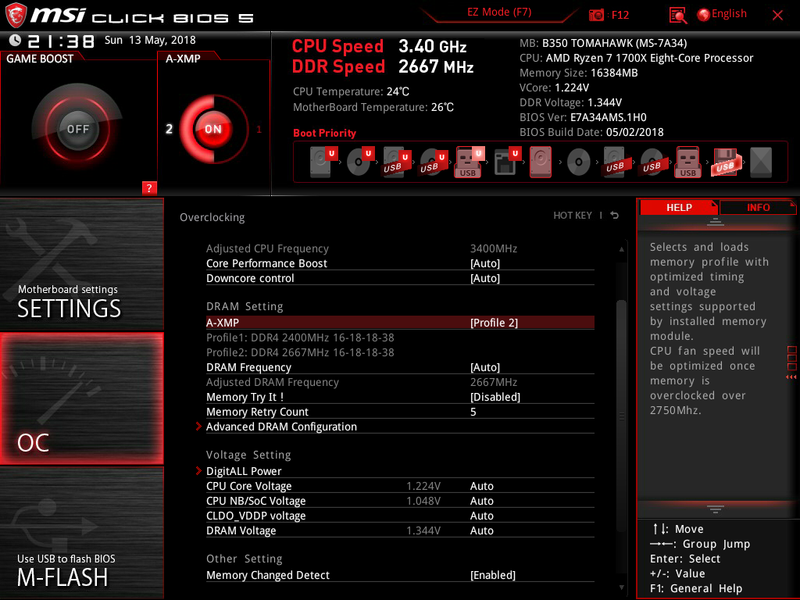
Task: Select the legacy USB hard disk boot icon
Action: click(x=614, y=162)
